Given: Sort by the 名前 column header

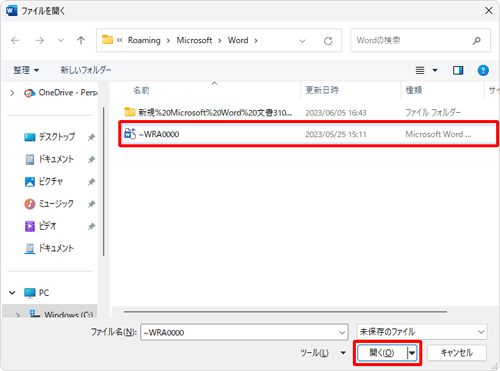Looking at the screenshot, I should (x=141, y=90).
